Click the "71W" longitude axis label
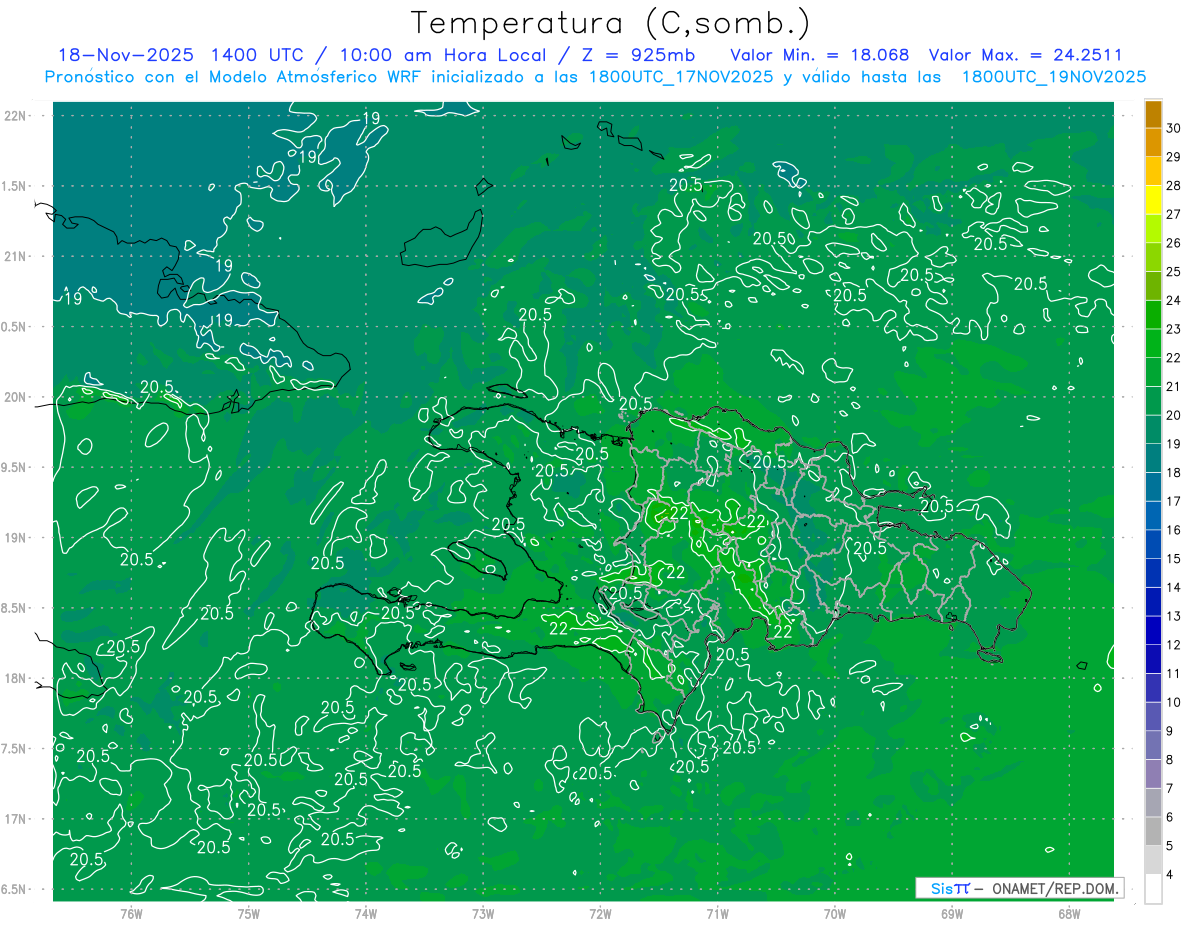Viewport: 1200px width, 927px height. pos(717,913)
